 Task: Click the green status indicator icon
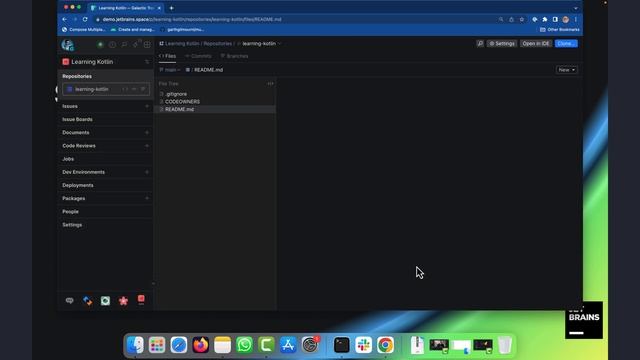click(100, 44)
